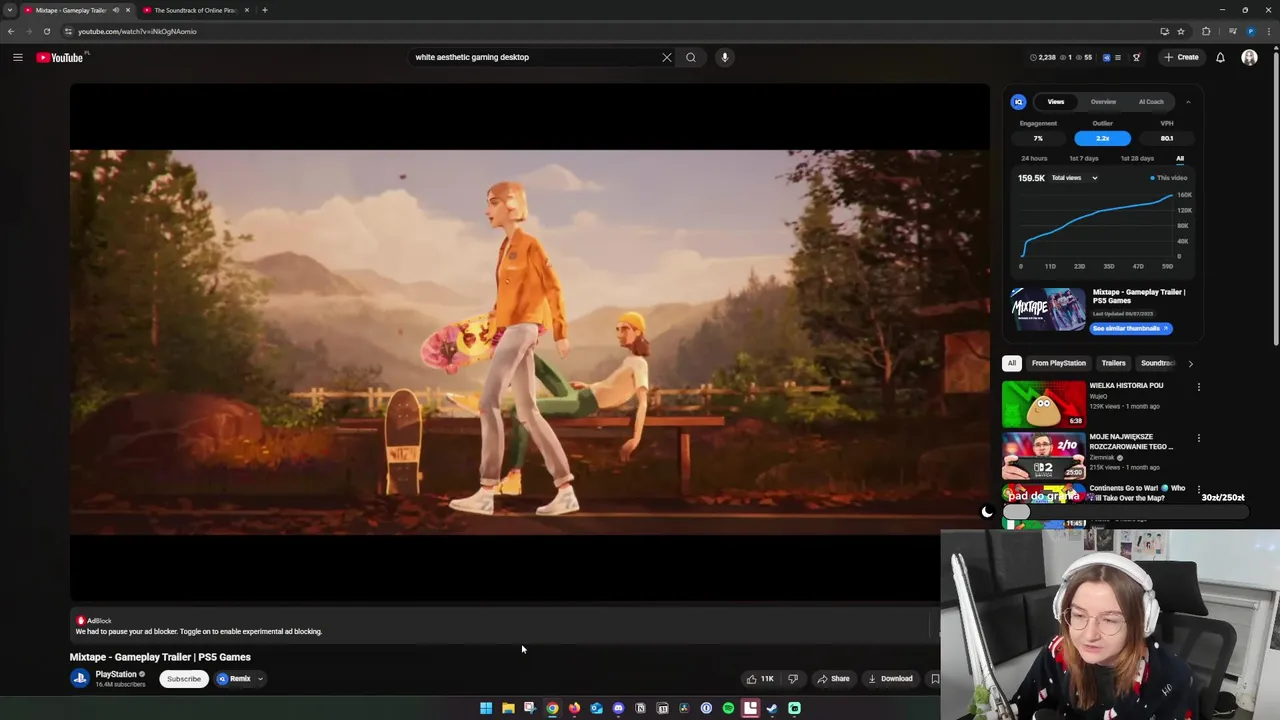The width and height of the screenshot is (1280, 720).
Task: Mute the Mixtape tab audio icon
Action: (115, 10)
